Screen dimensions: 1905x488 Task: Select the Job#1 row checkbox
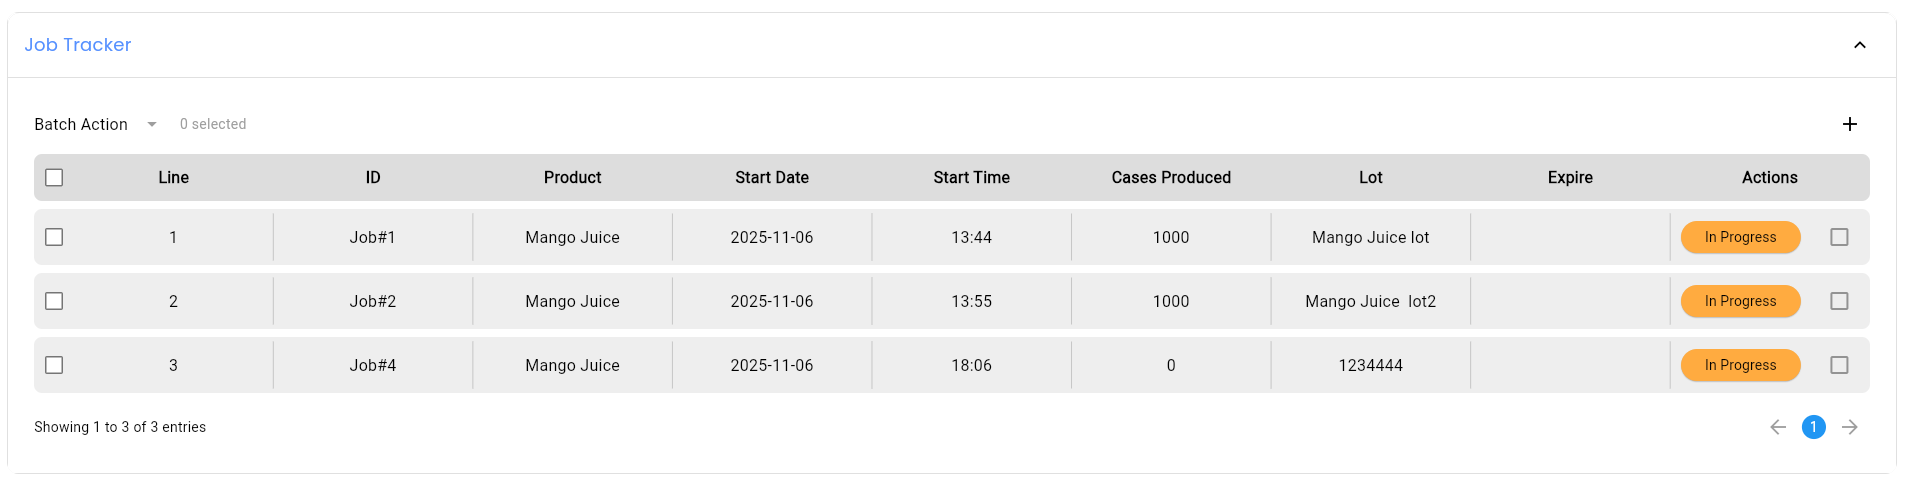pyautogui.click(x=54, y=237)
